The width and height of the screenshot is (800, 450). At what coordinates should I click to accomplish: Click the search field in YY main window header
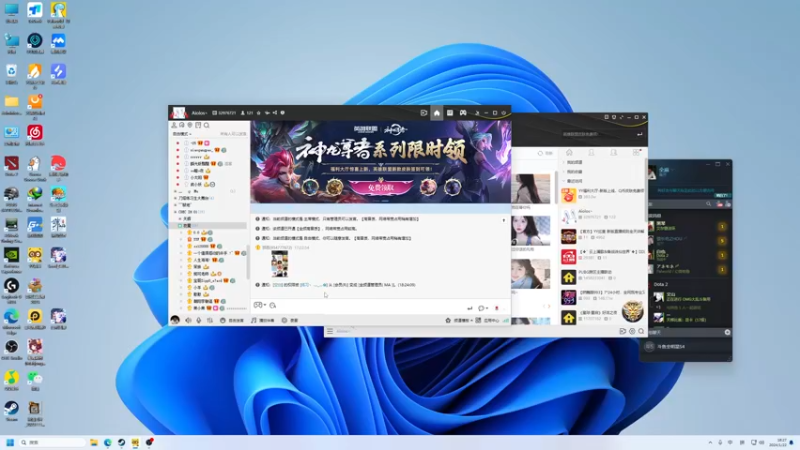tap(597, 134)
